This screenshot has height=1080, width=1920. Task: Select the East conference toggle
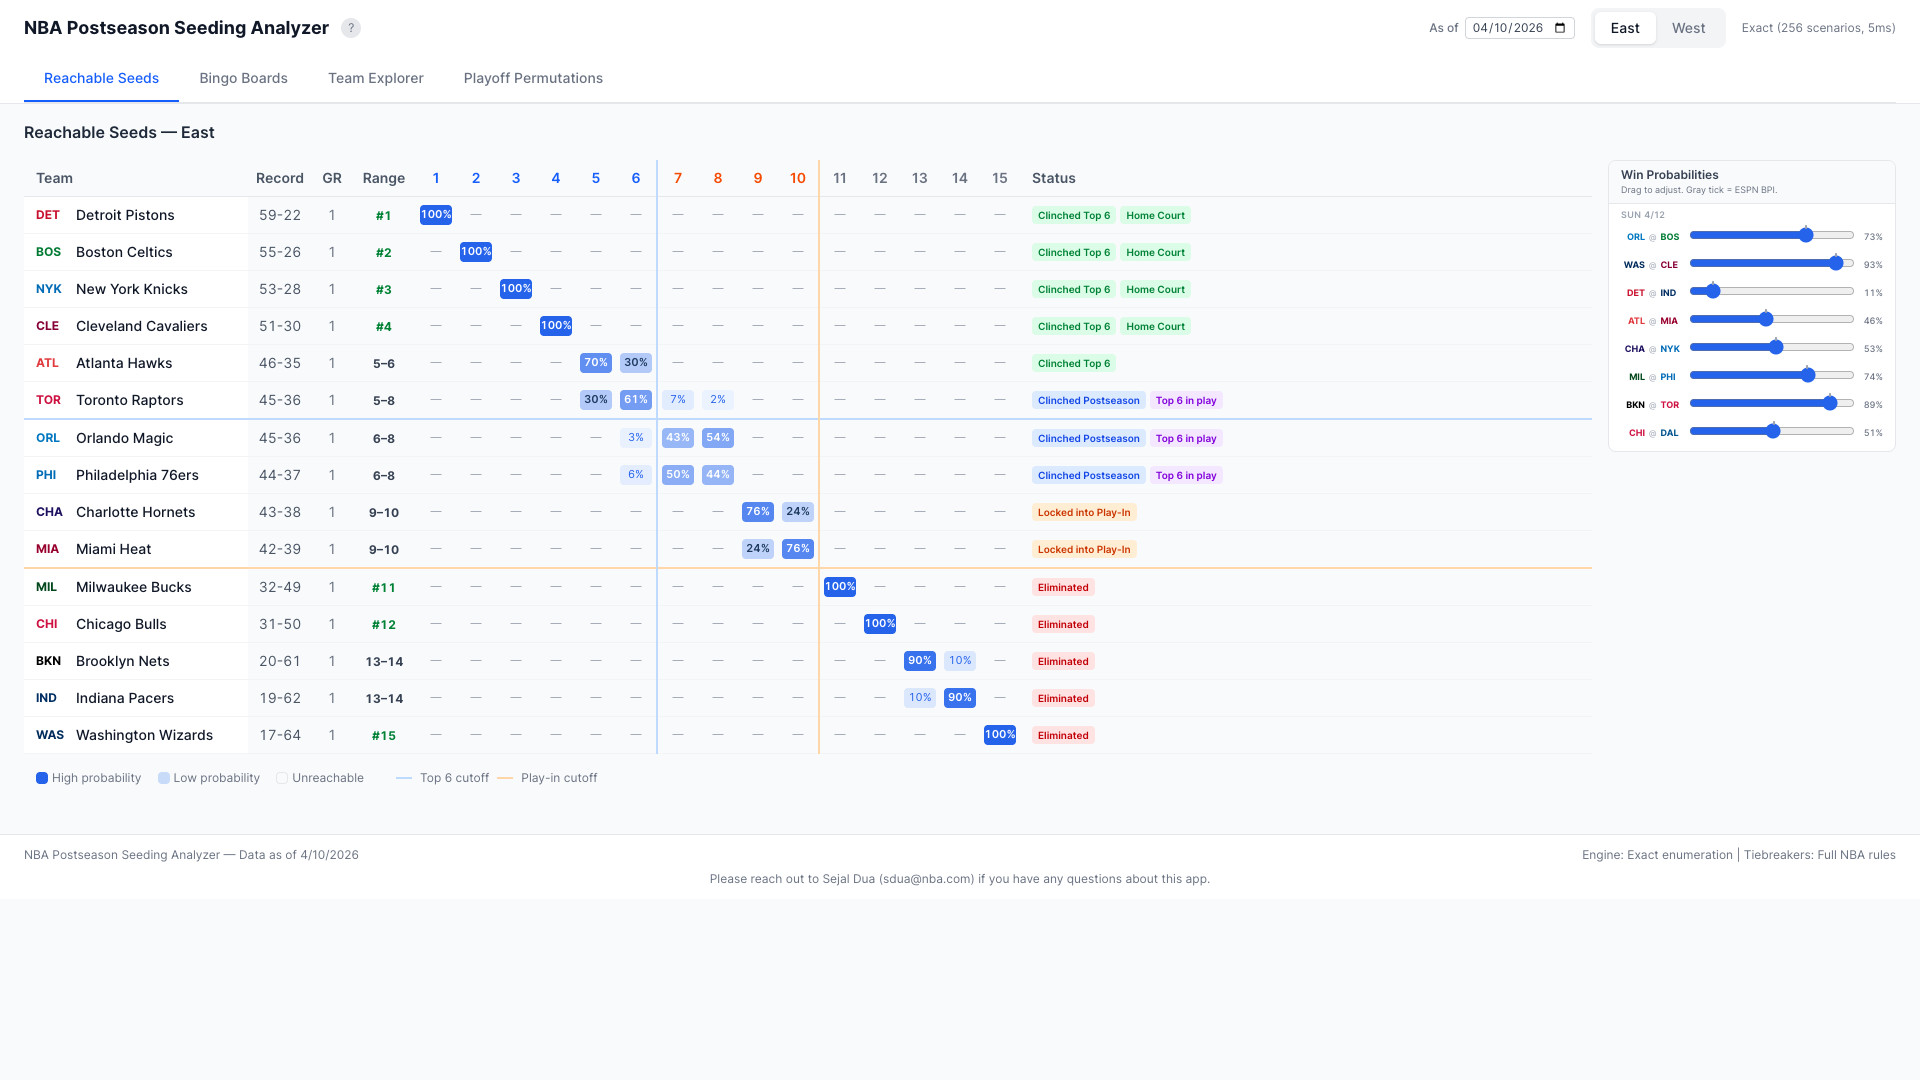[x=1624, y=28]
